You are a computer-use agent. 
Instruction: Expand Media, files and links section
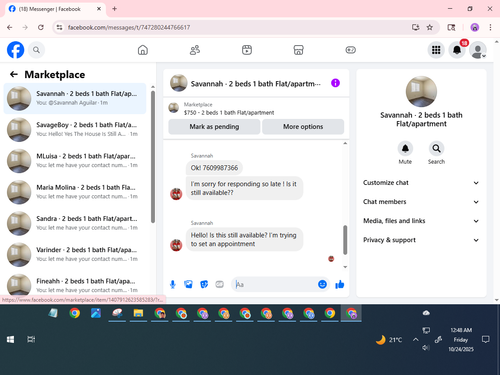pos(421,221)
